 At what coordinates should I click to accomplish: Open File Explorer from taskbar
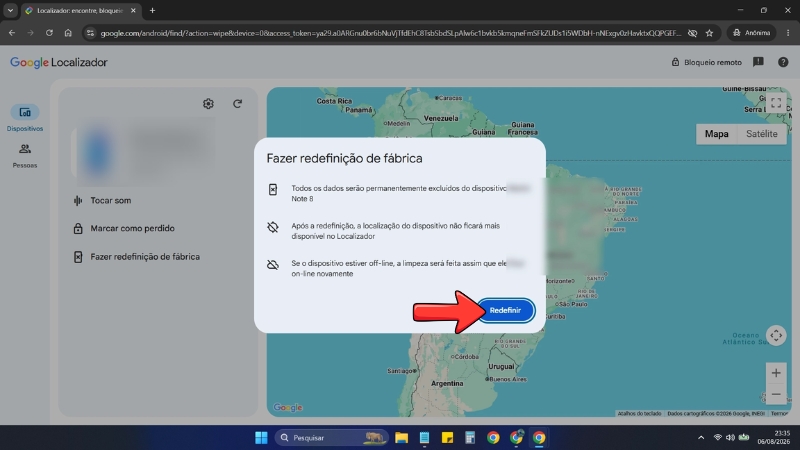coord(402,438)
